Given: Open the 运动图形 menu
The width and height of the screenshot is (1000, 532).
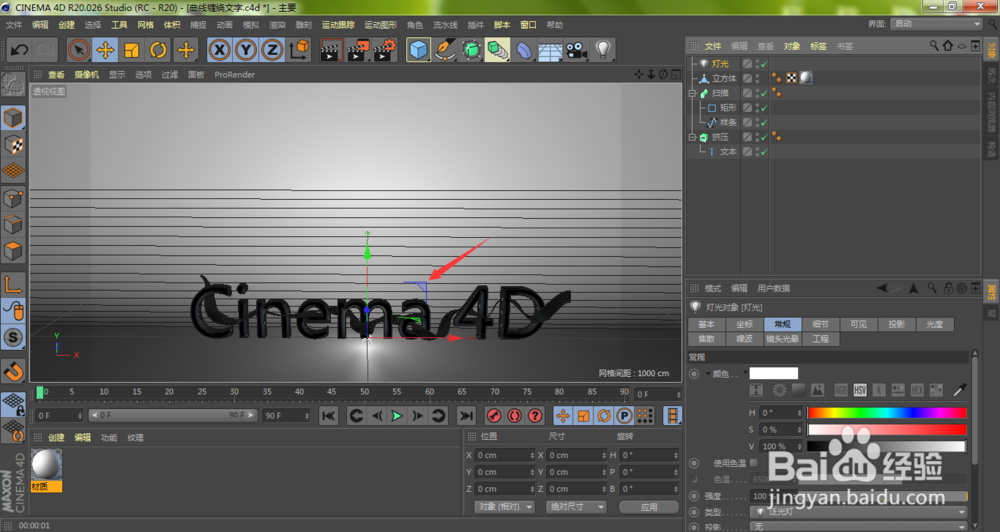Looking at the screenshot, I should coord(380,25).
